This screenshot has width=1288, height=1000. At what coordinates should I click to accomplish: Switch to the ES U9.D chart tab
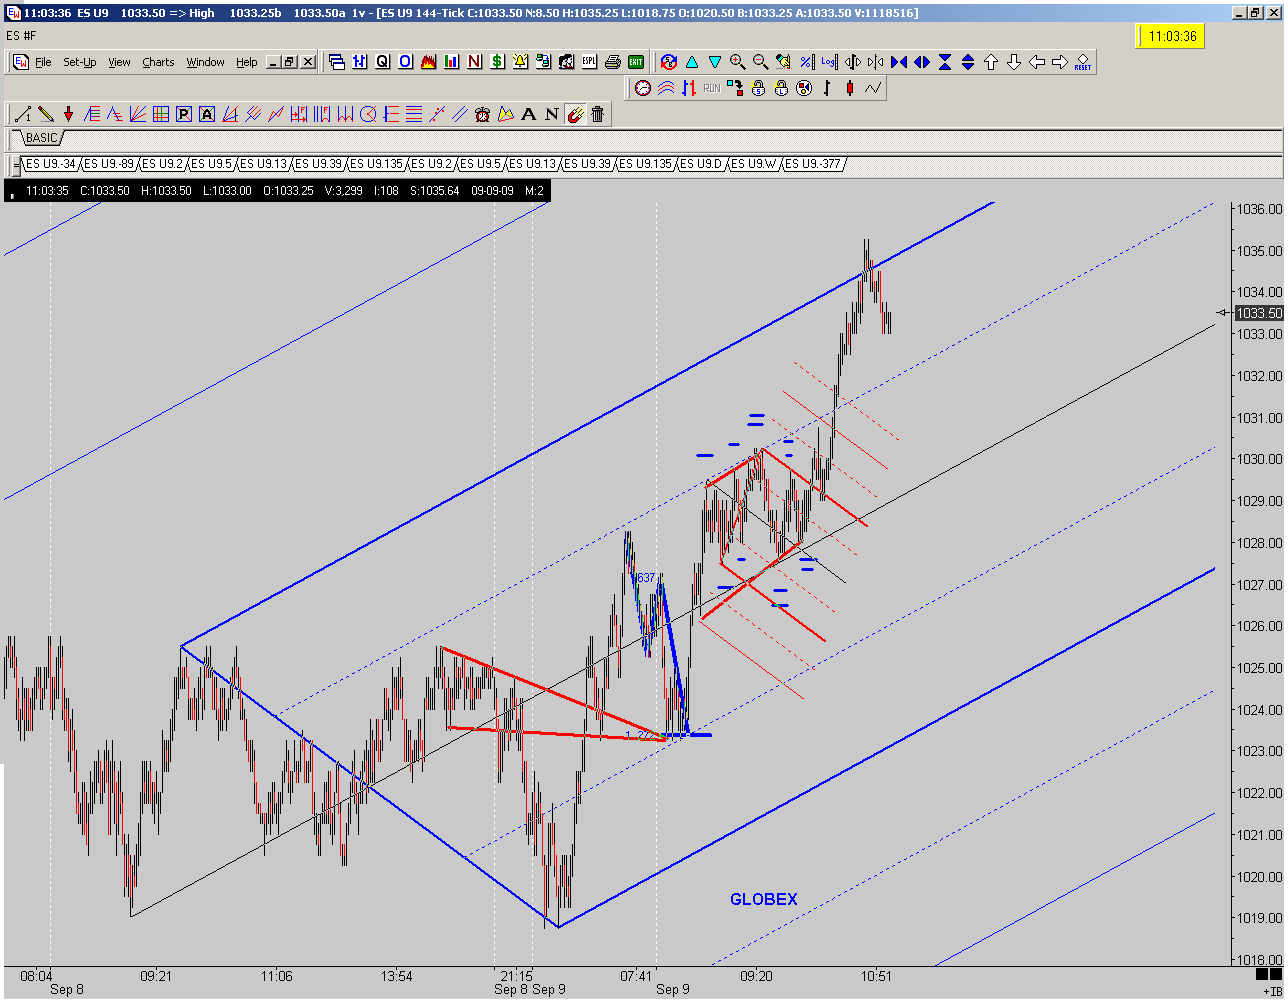click(x=701, y=164)
